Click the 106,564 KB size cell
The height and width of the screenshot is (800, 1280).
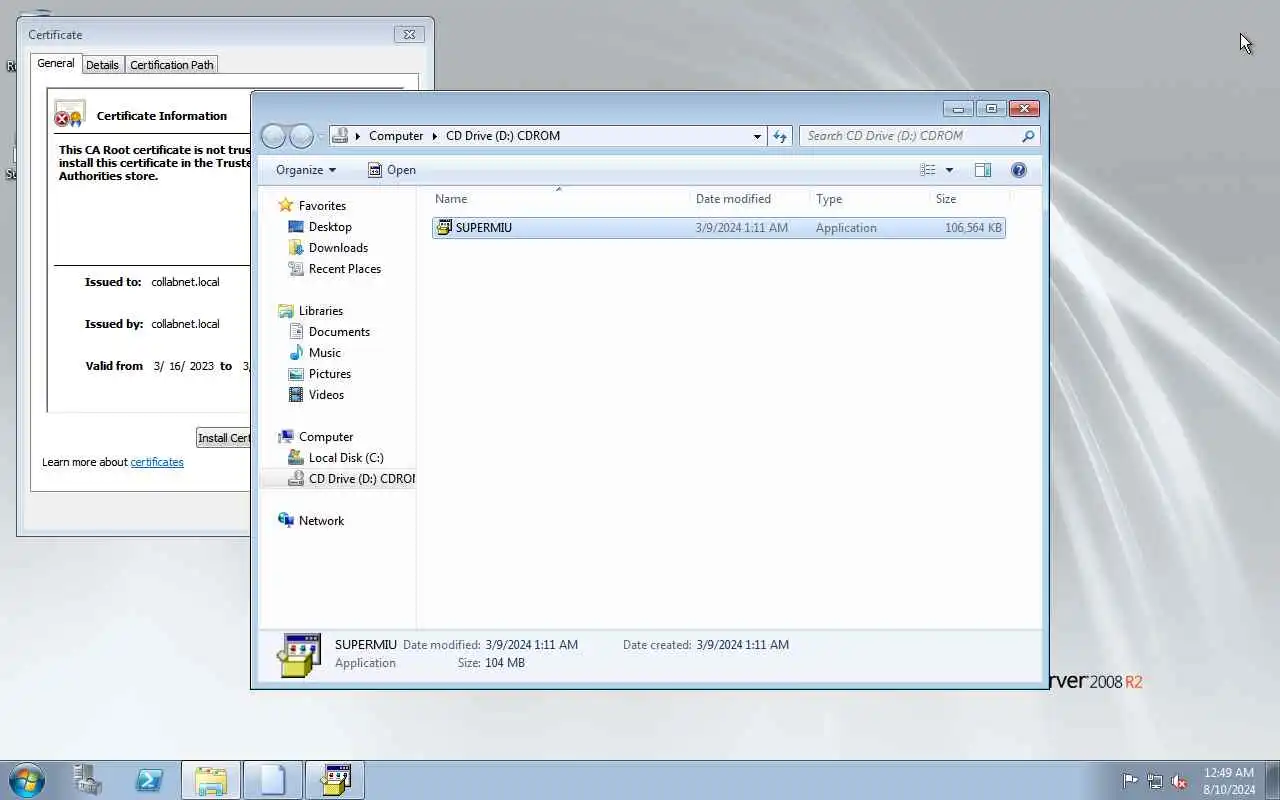coord(973,228)
